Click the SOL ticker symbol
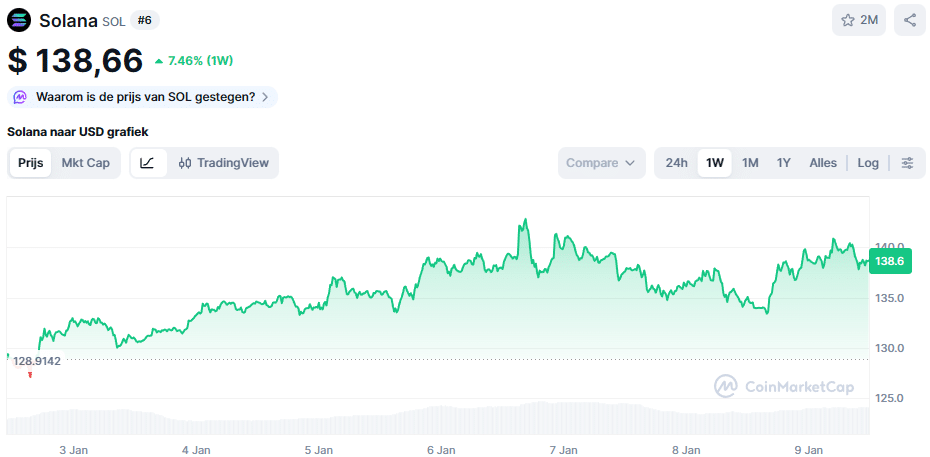The width and height of the screenshot is (930, 457). point(114,22)
